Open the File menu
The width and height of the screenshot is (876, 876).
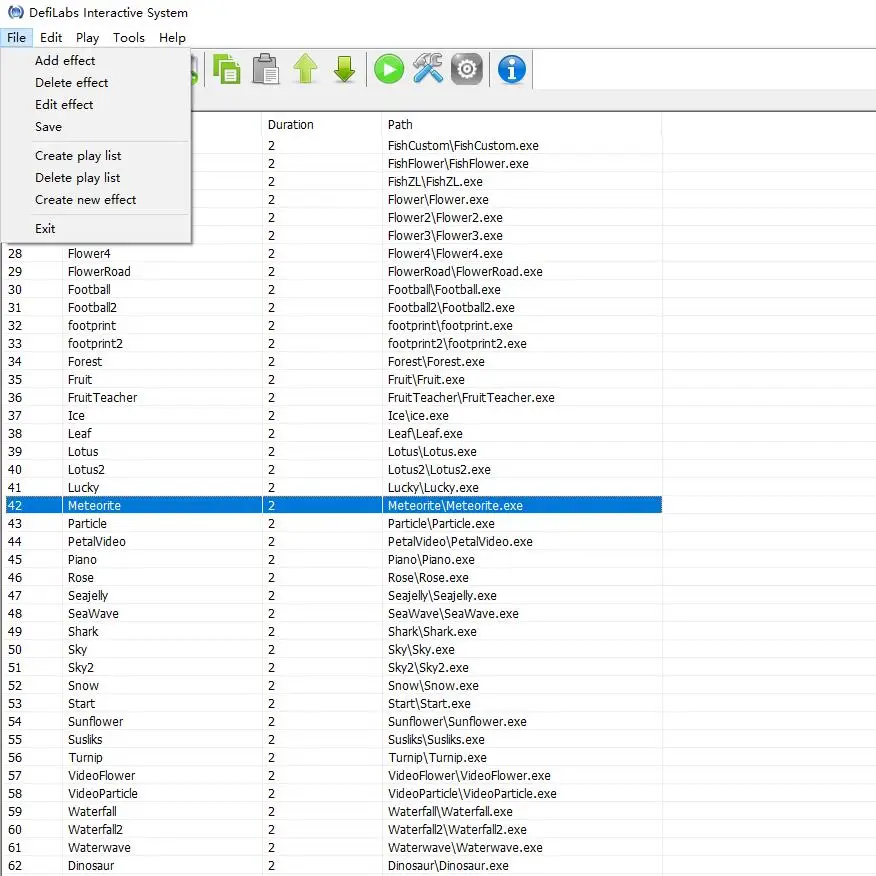pos(16,37)
